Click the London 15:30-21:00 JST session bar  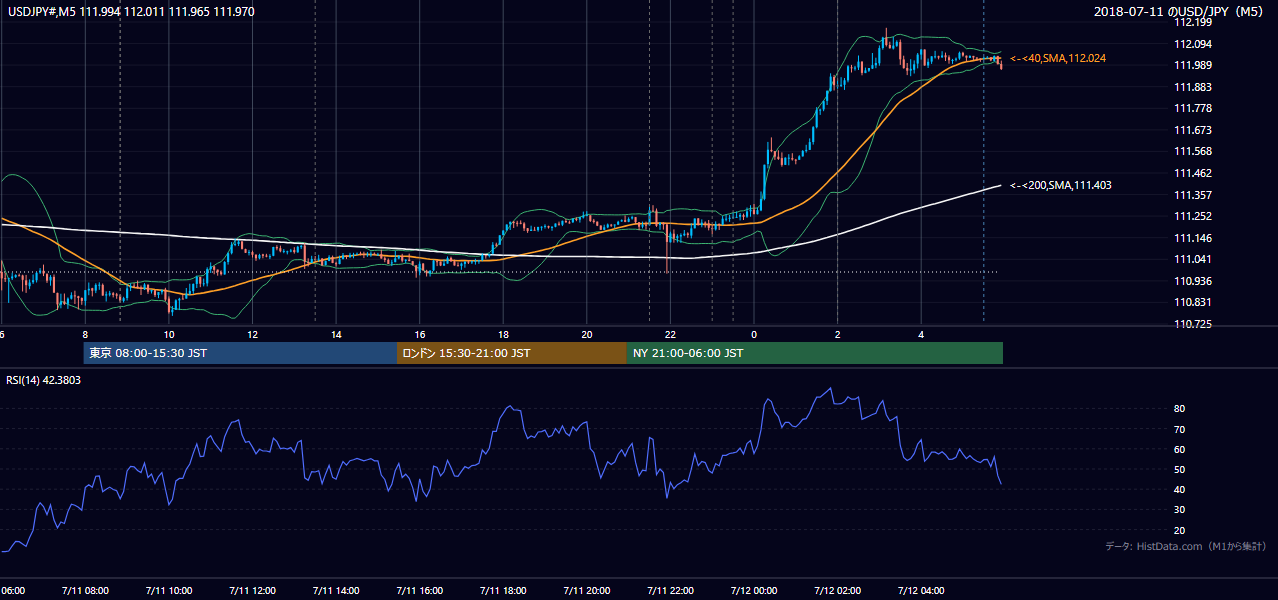[x=512, y=353]
